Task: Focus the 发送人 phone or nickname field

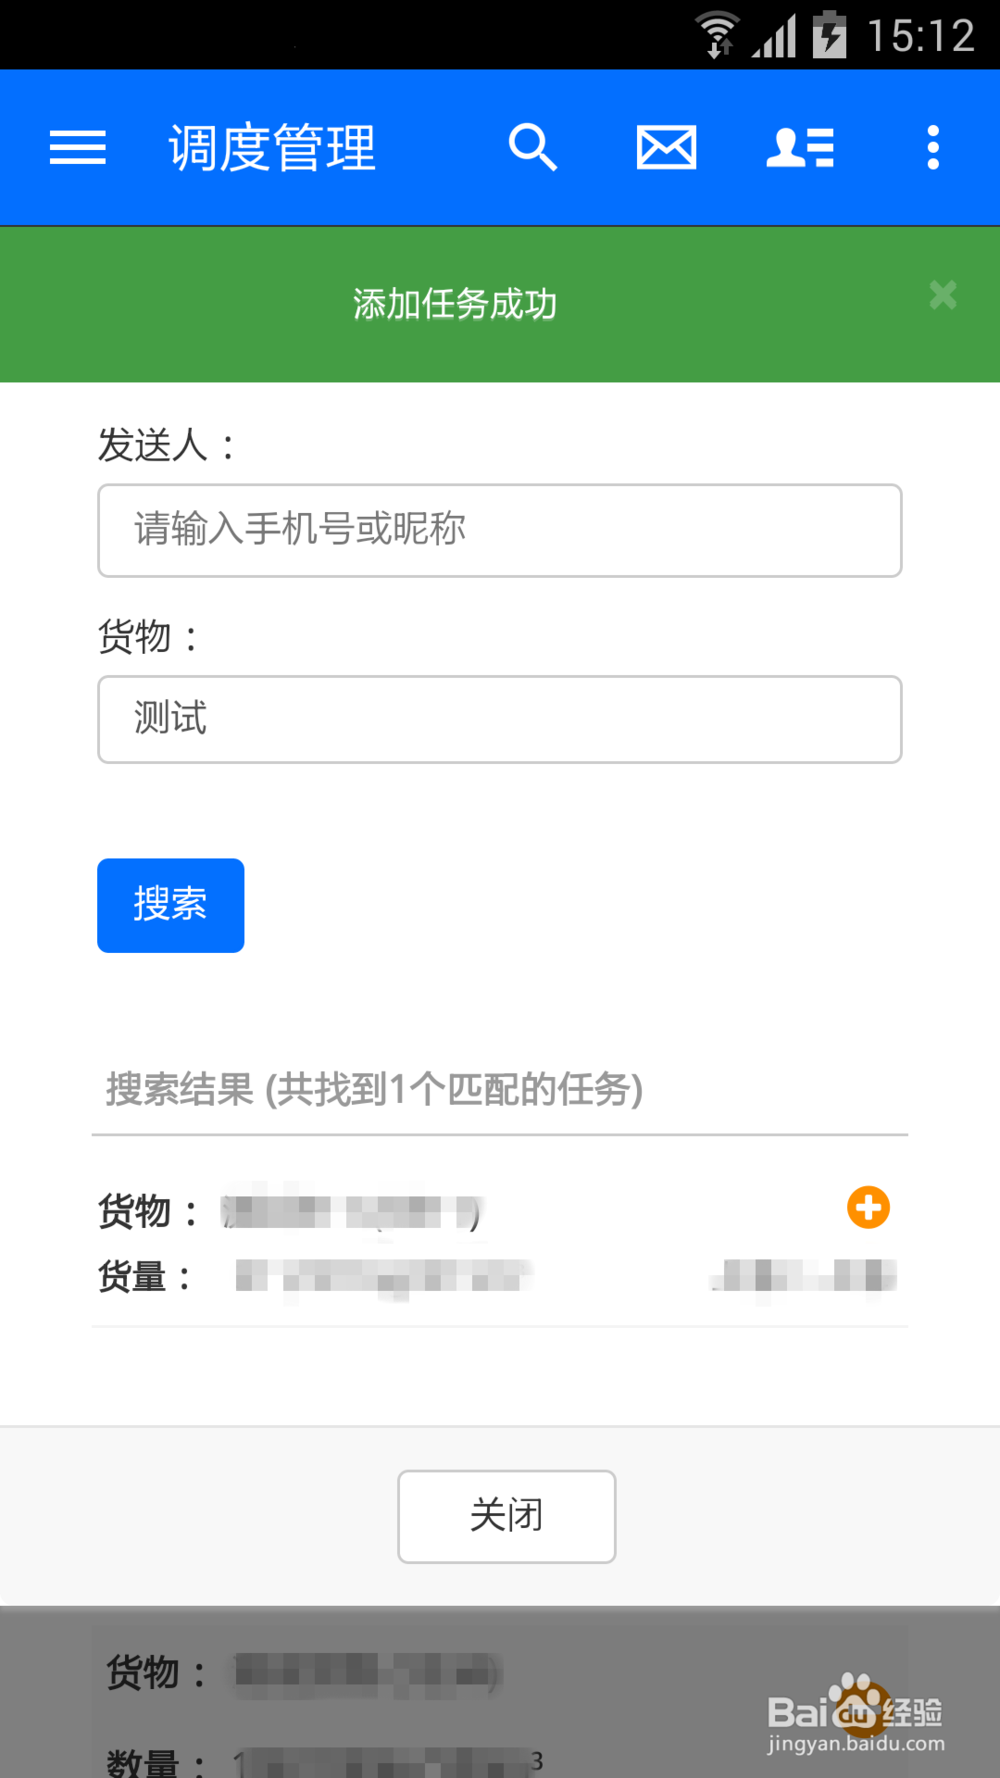Action: pyautogui.click(x=500, y=530)
